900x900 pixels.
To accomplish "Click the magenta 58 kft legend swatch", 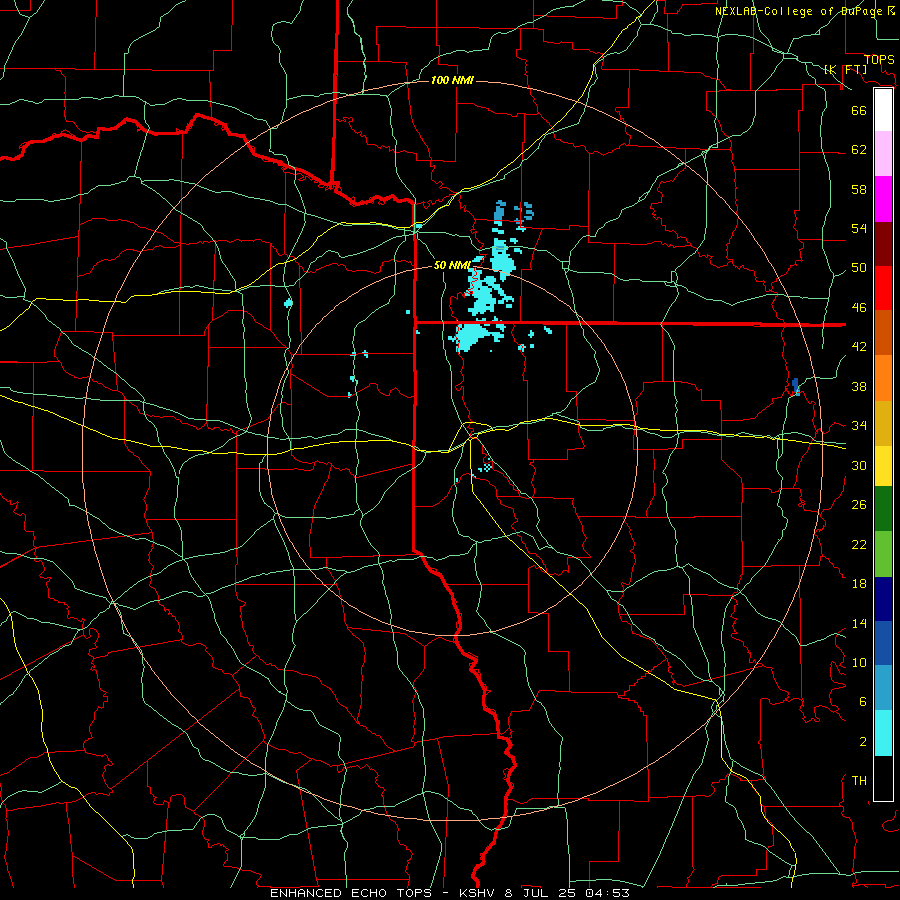I will pyautogui.click(x=883, y=199).
